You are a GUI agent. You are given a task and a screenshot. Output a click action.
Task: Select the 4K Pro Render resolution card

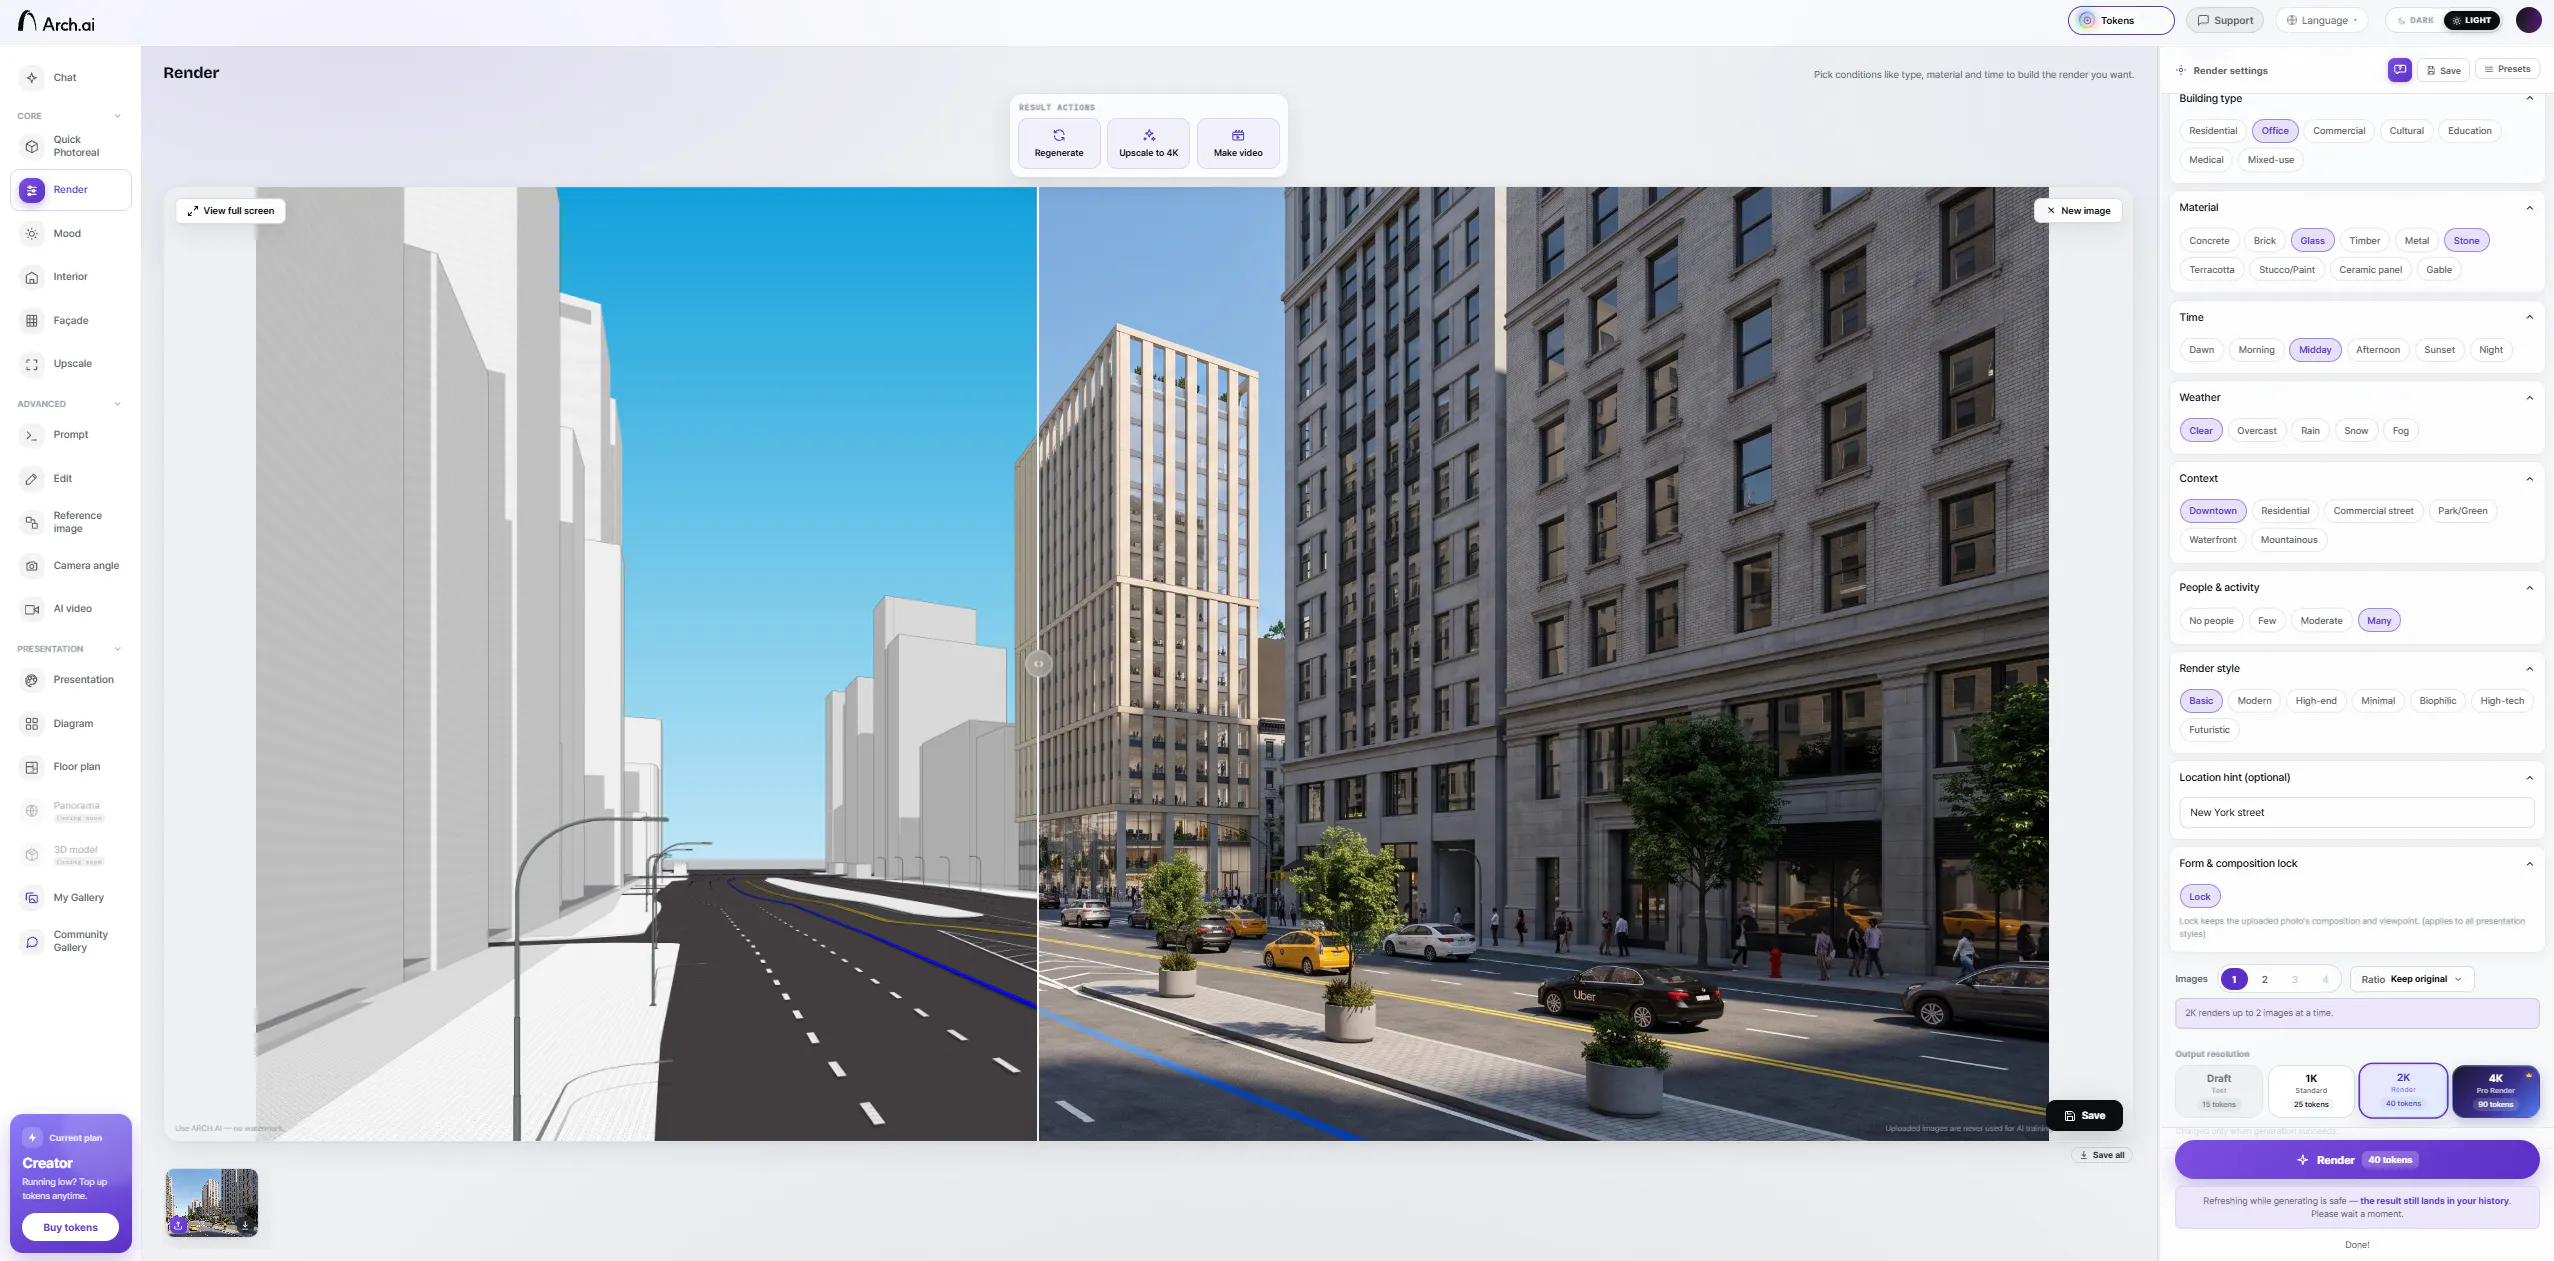click(2494, 1091)
